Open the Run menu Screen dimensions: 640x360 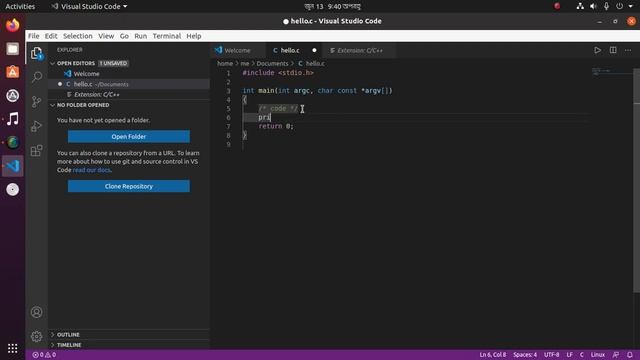(140, 36)
